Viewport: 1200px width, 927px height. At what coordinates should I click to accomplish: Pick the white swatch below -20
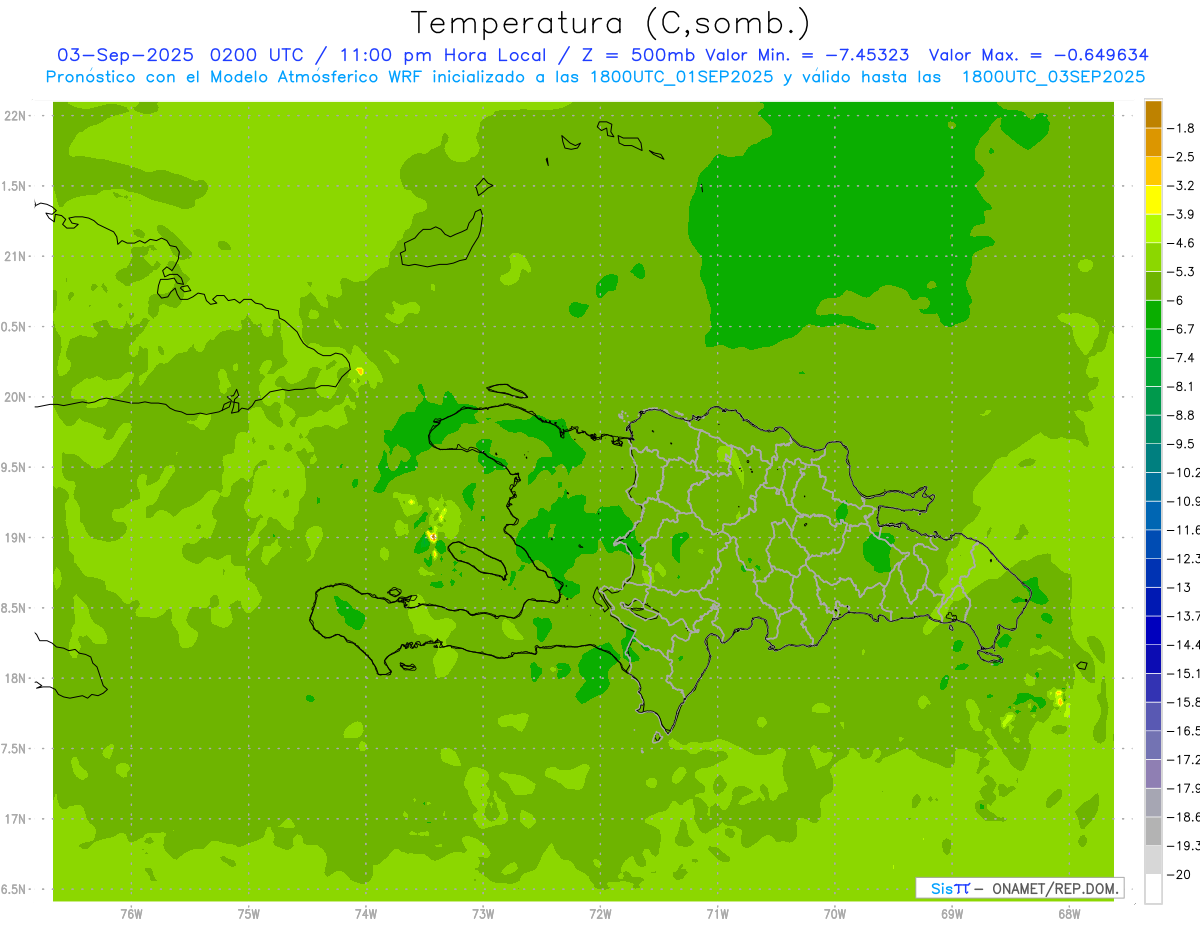point(1153,889)
